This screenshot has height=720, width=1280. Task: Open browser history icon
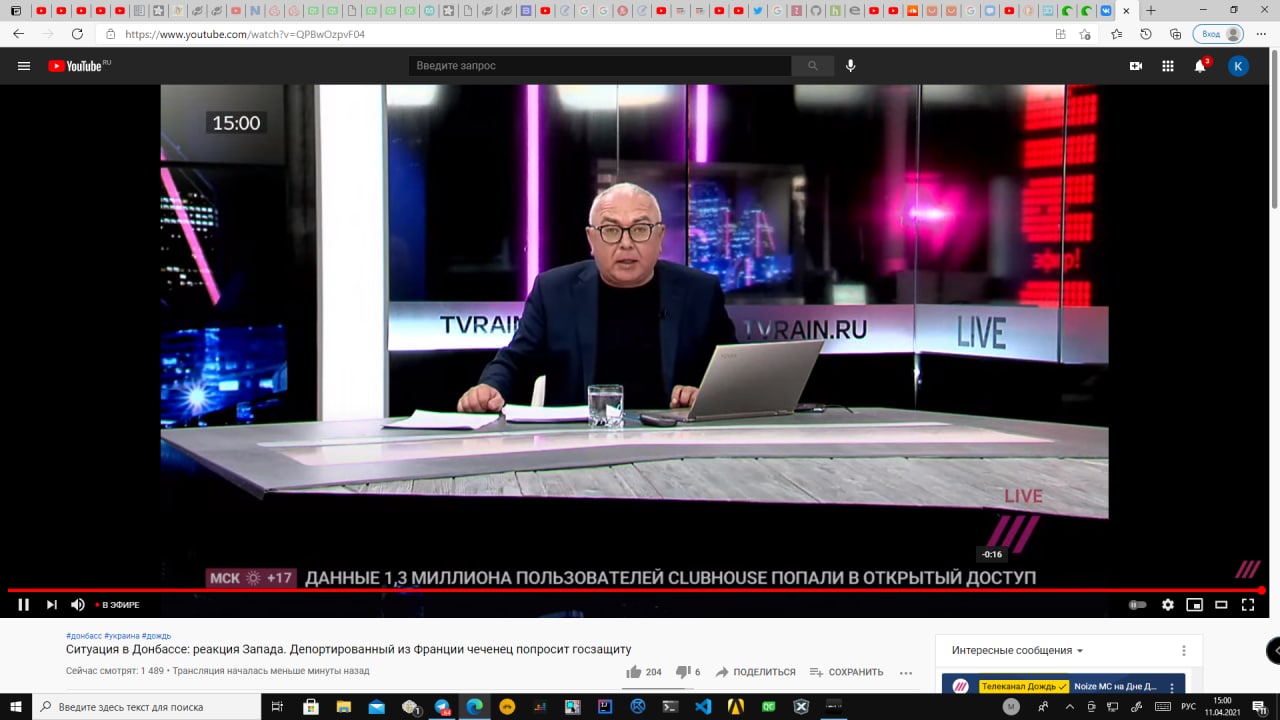1146,34
